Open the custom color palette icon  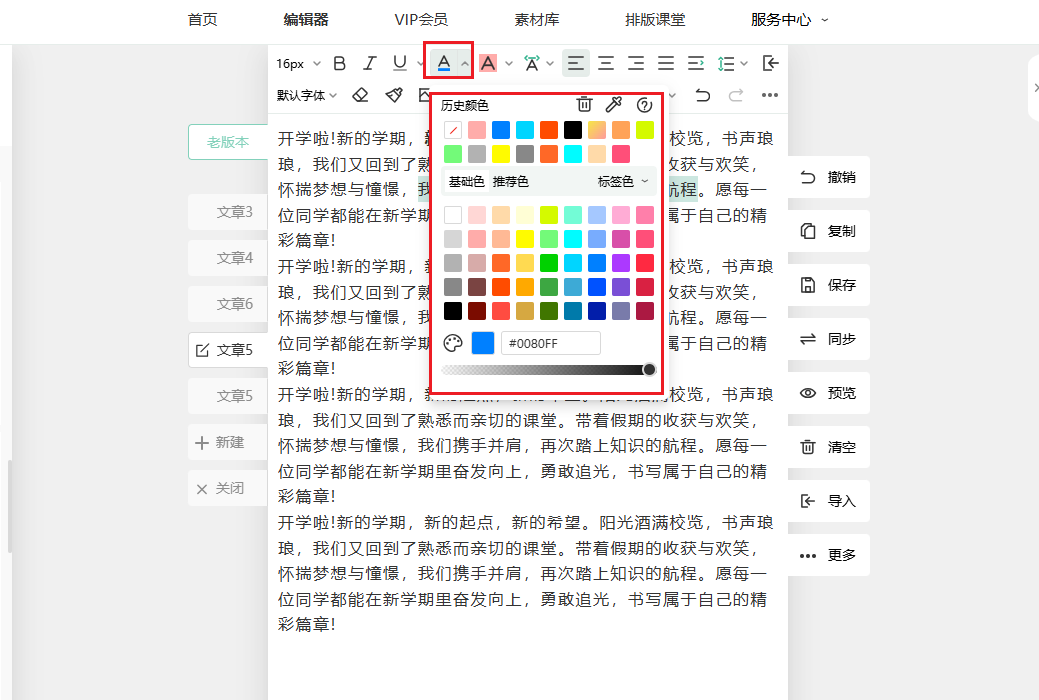(x=453, y=343)
